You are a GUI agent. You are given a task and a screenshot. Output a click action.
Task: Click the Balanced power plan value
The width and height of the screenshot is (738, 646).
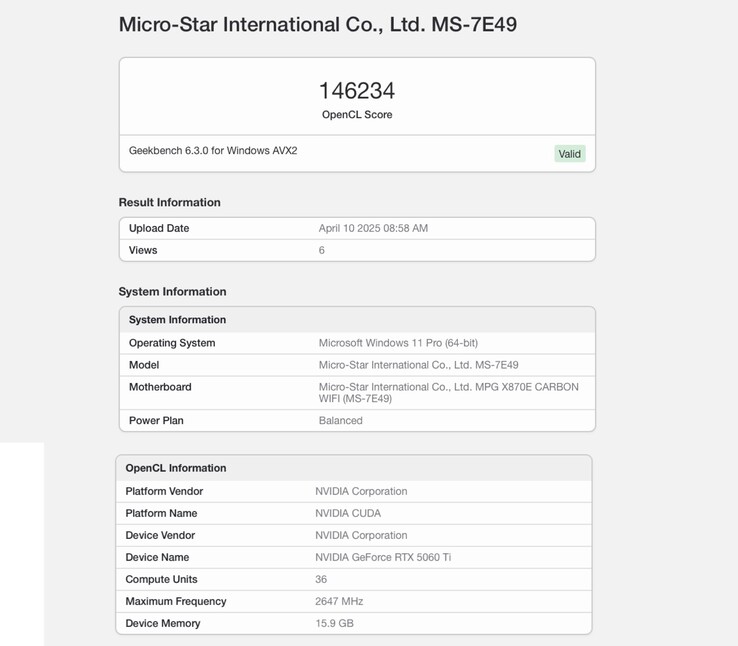point(340,421)
